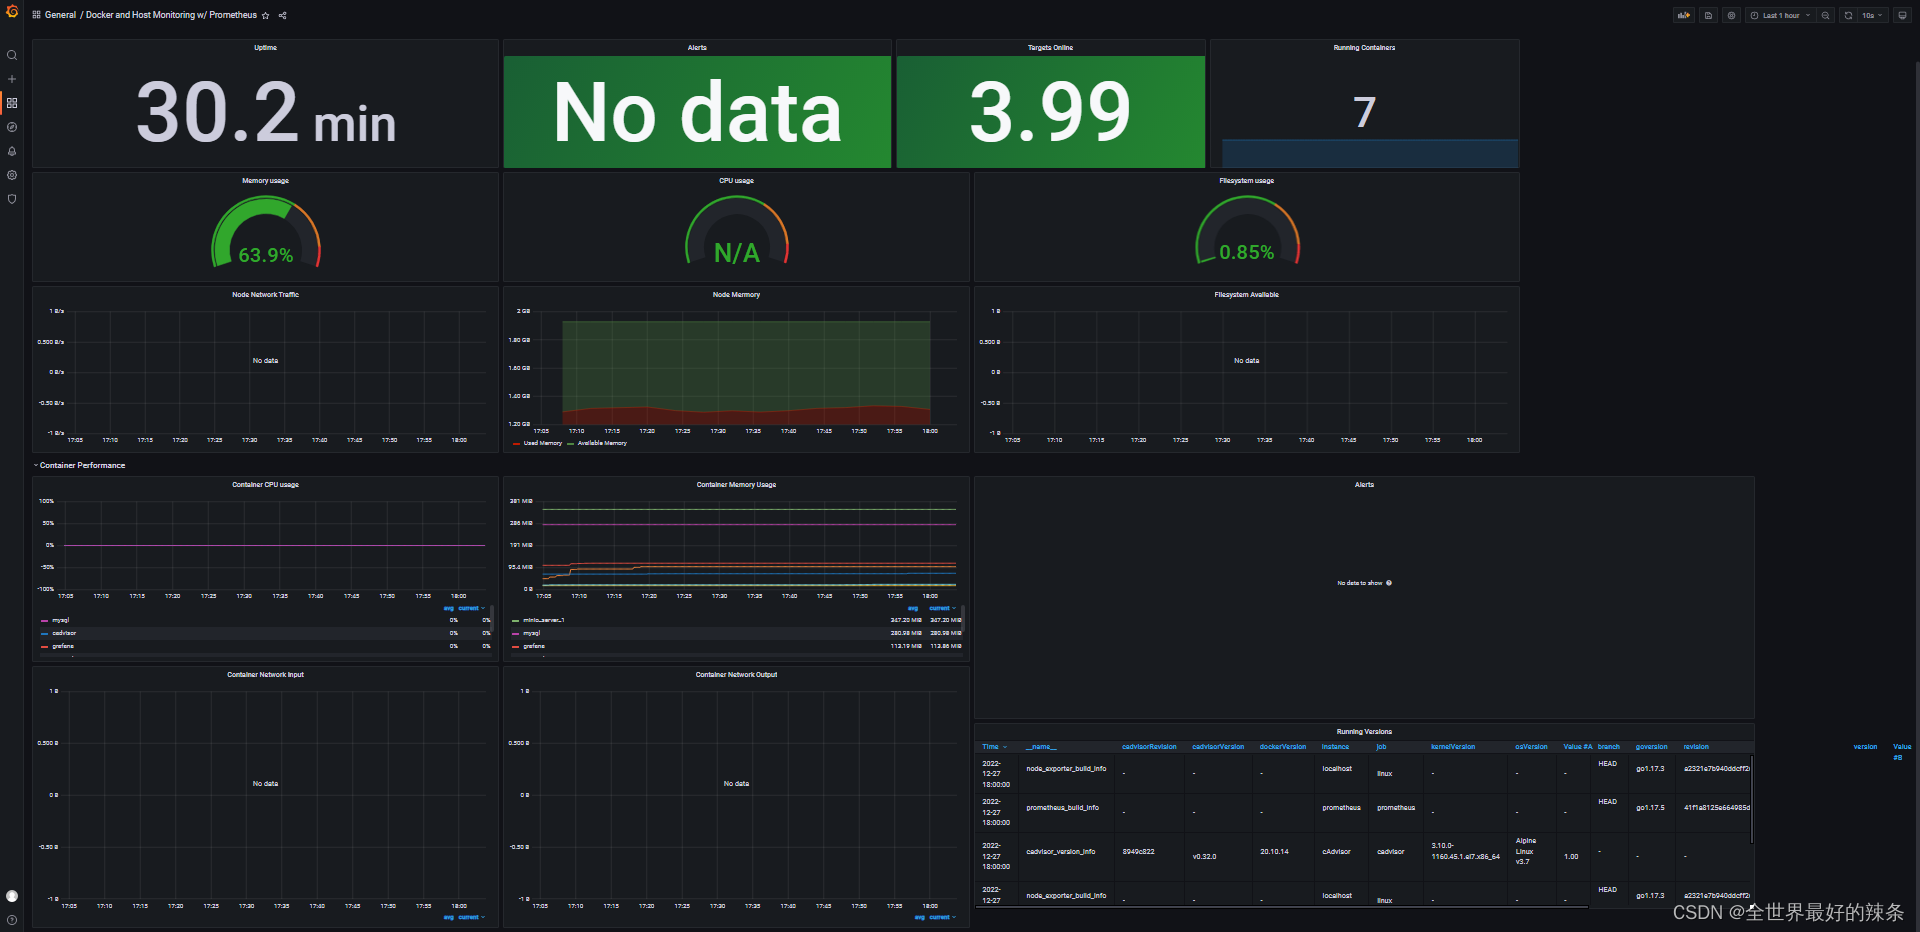
Task: Share the dashboard via share icon
Action: coord(282,15)
